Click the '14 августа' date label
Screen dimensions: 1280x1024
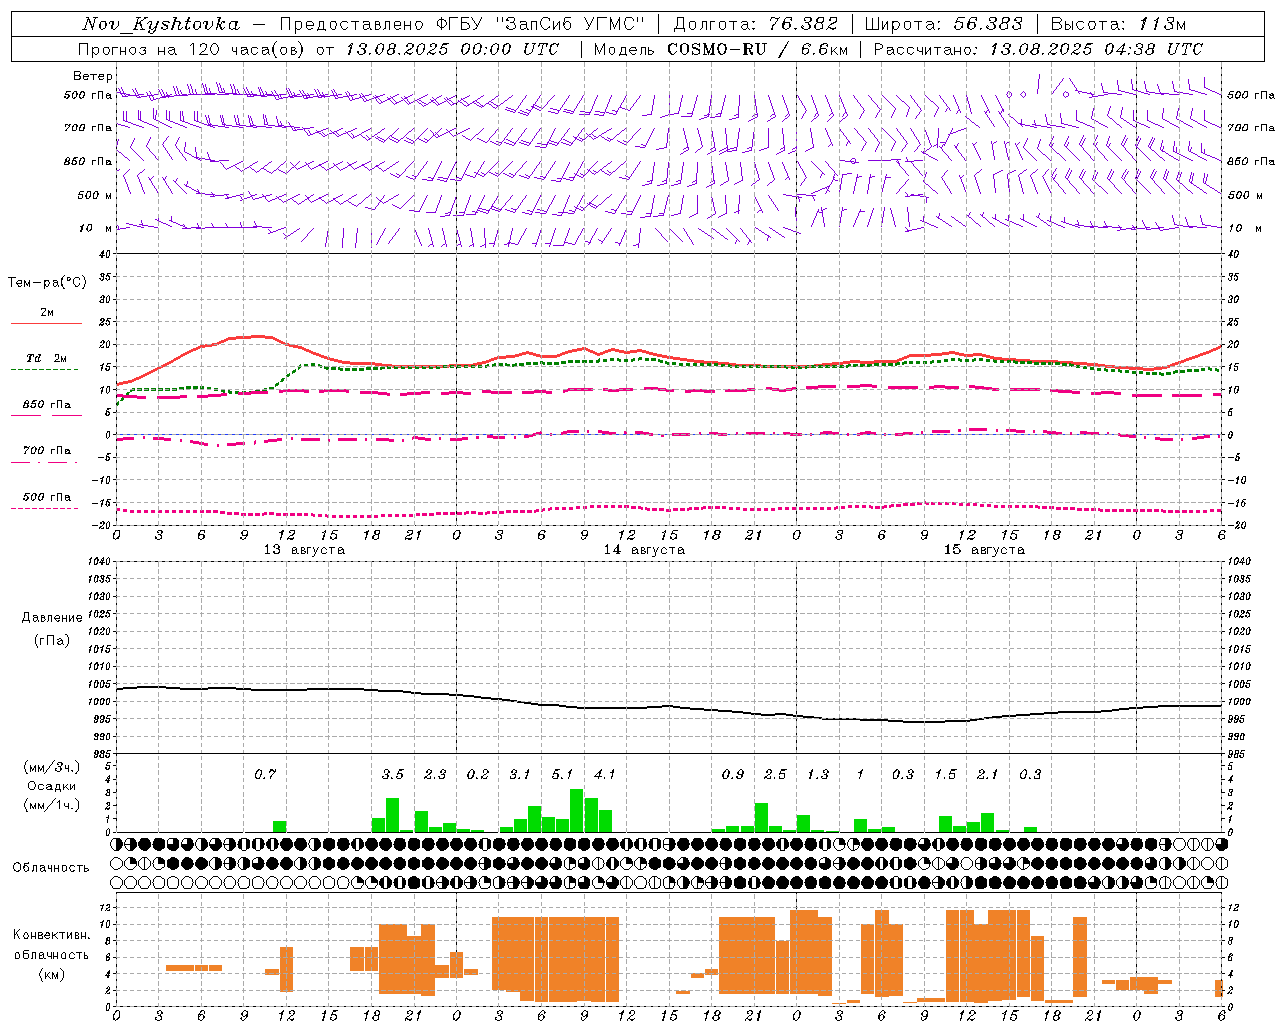pos(644,550)
